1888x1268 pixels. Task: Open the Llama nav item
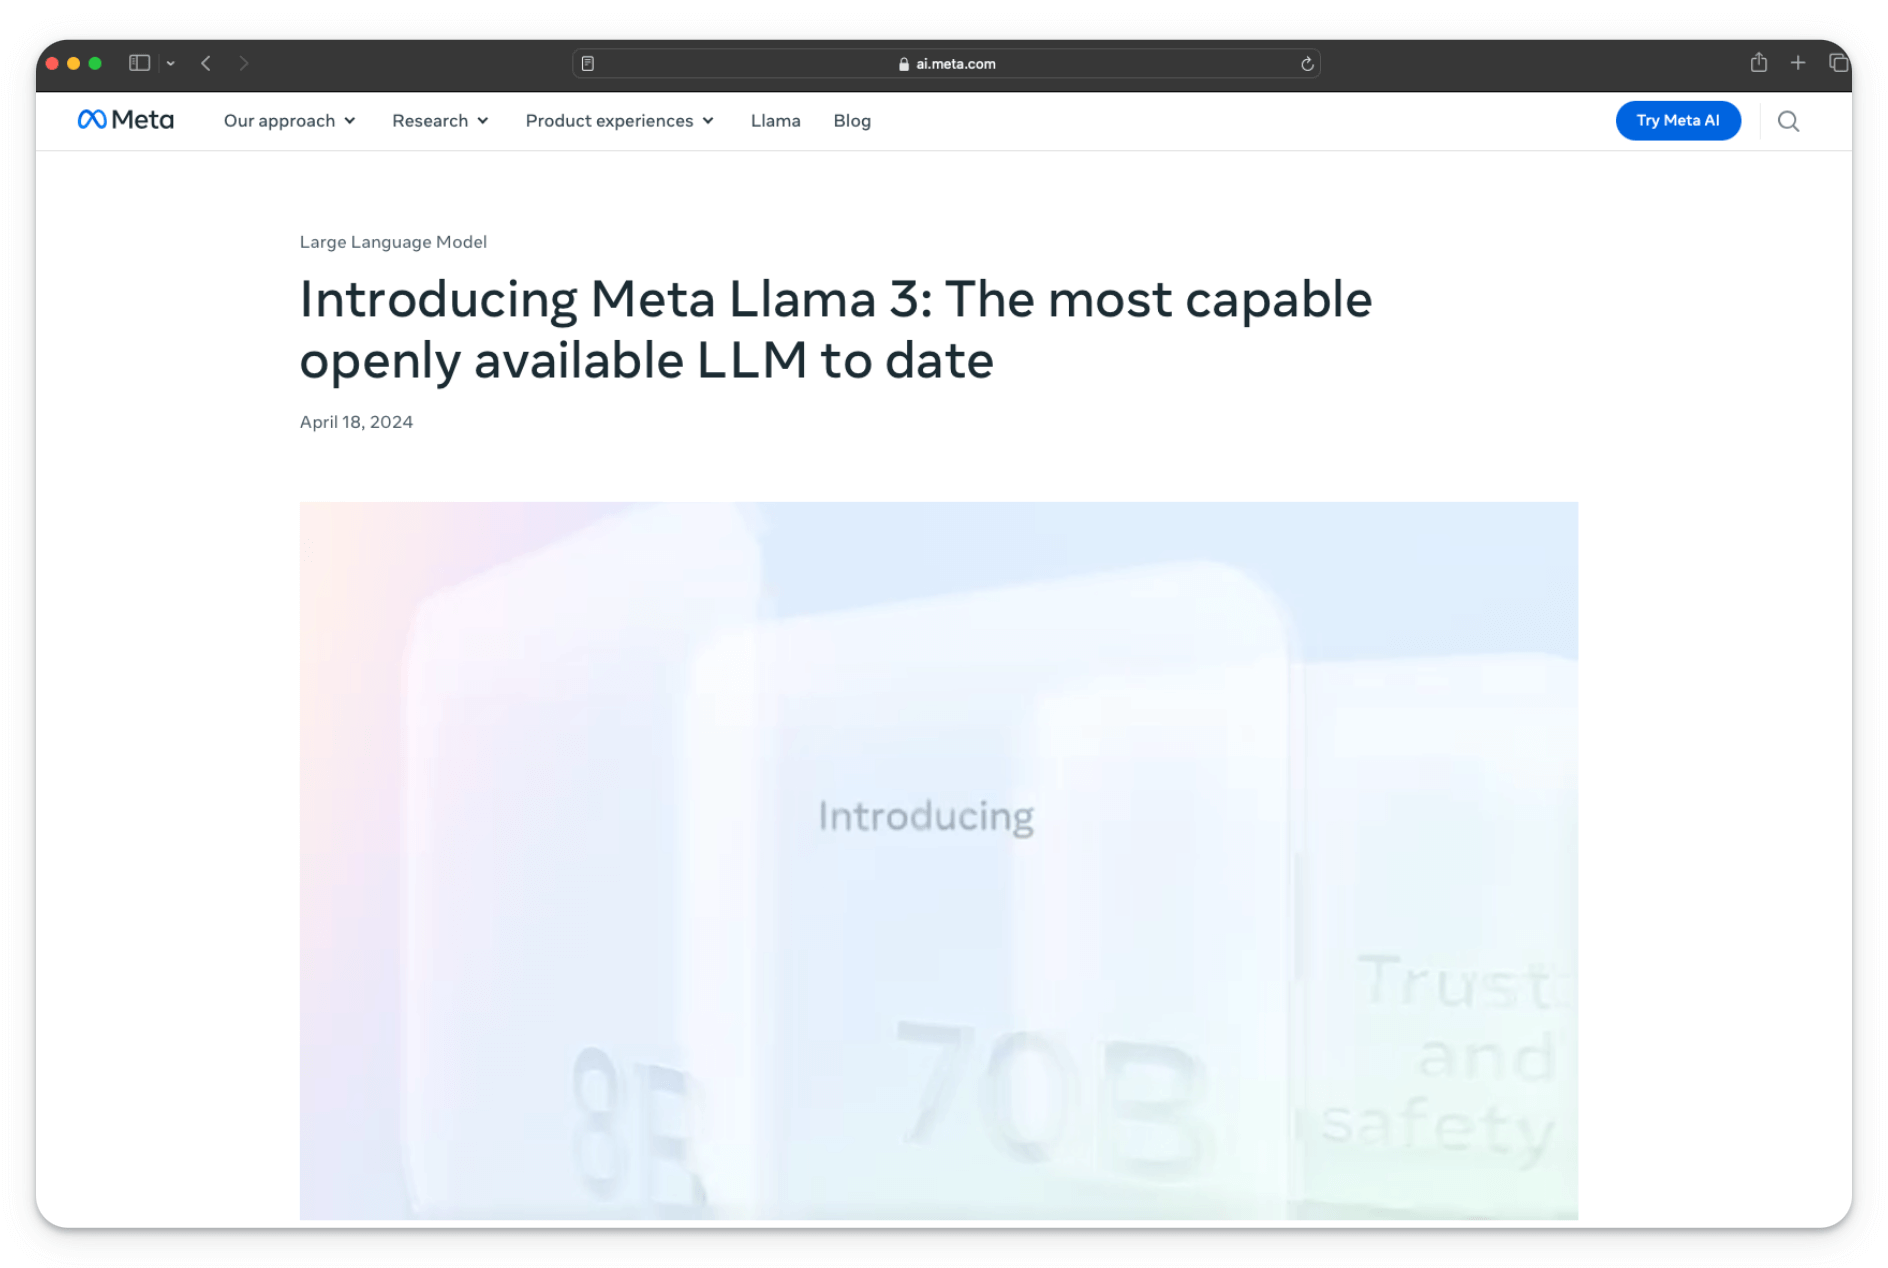[x=775, y=121]
